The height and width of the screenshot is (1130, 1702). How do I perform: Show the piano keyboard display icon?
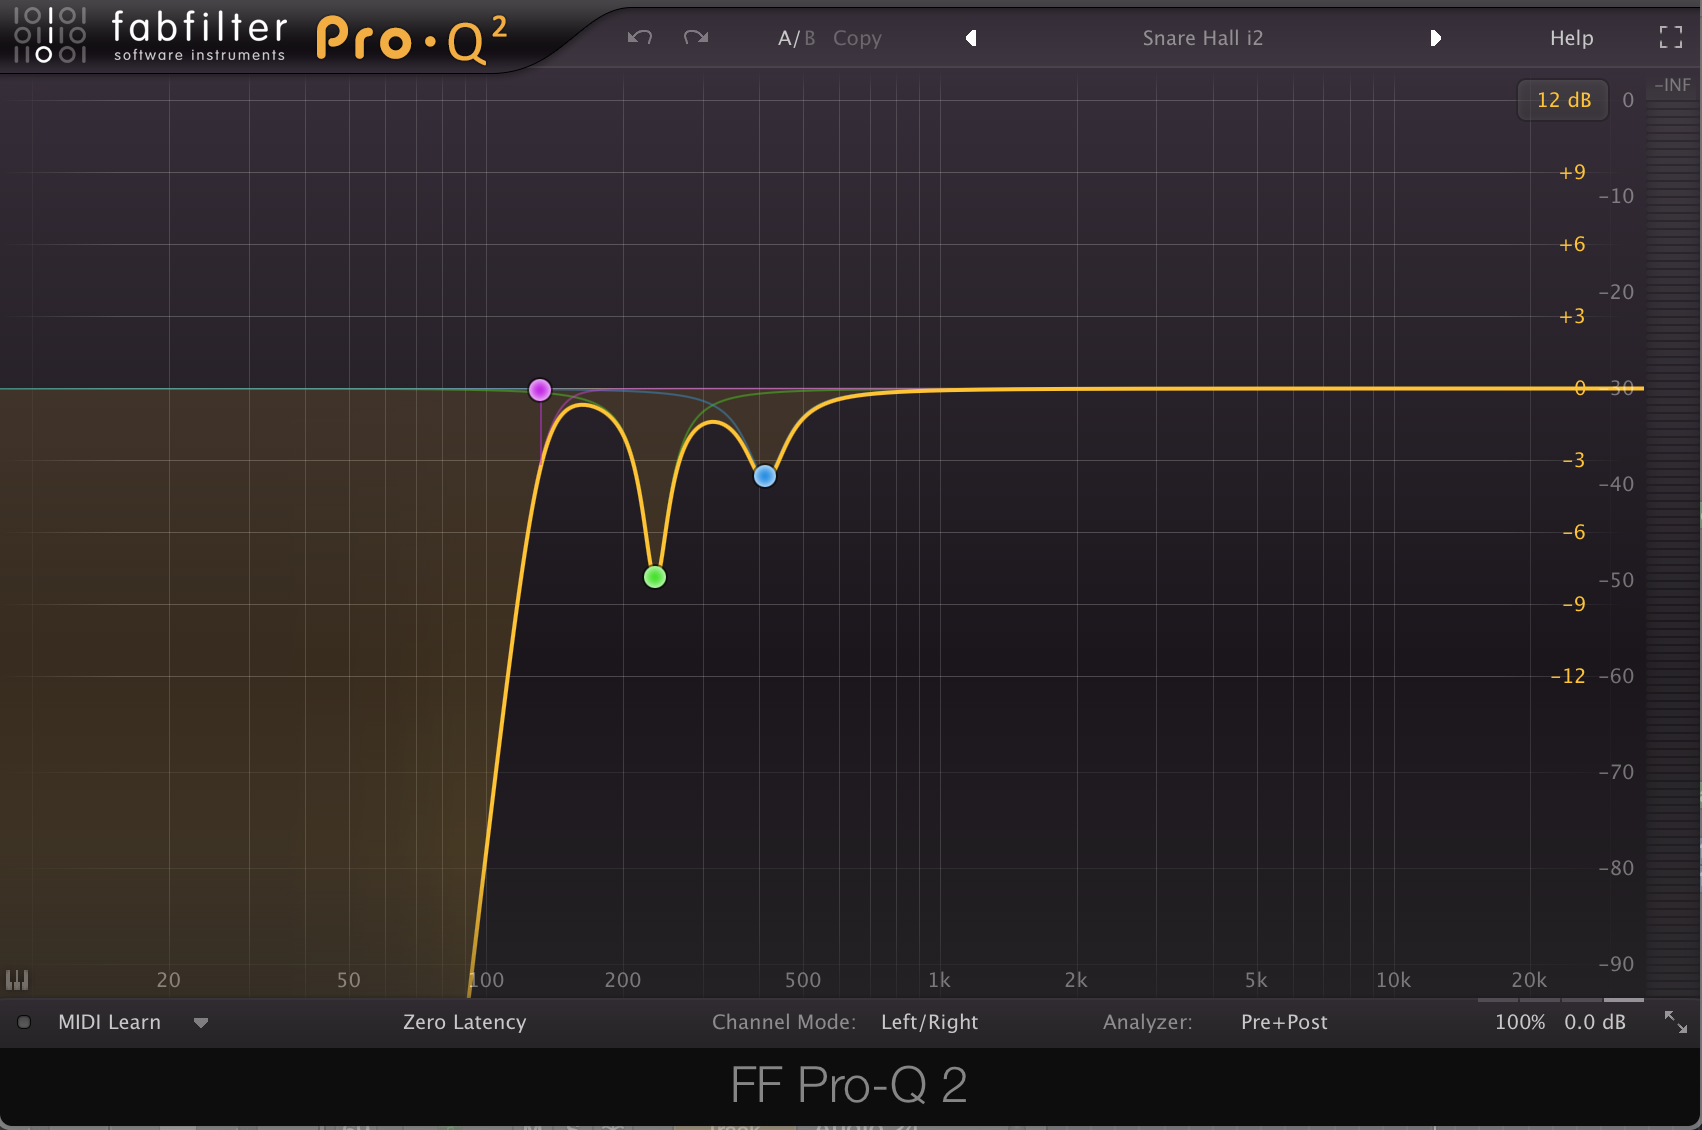[x=17, y=980]
